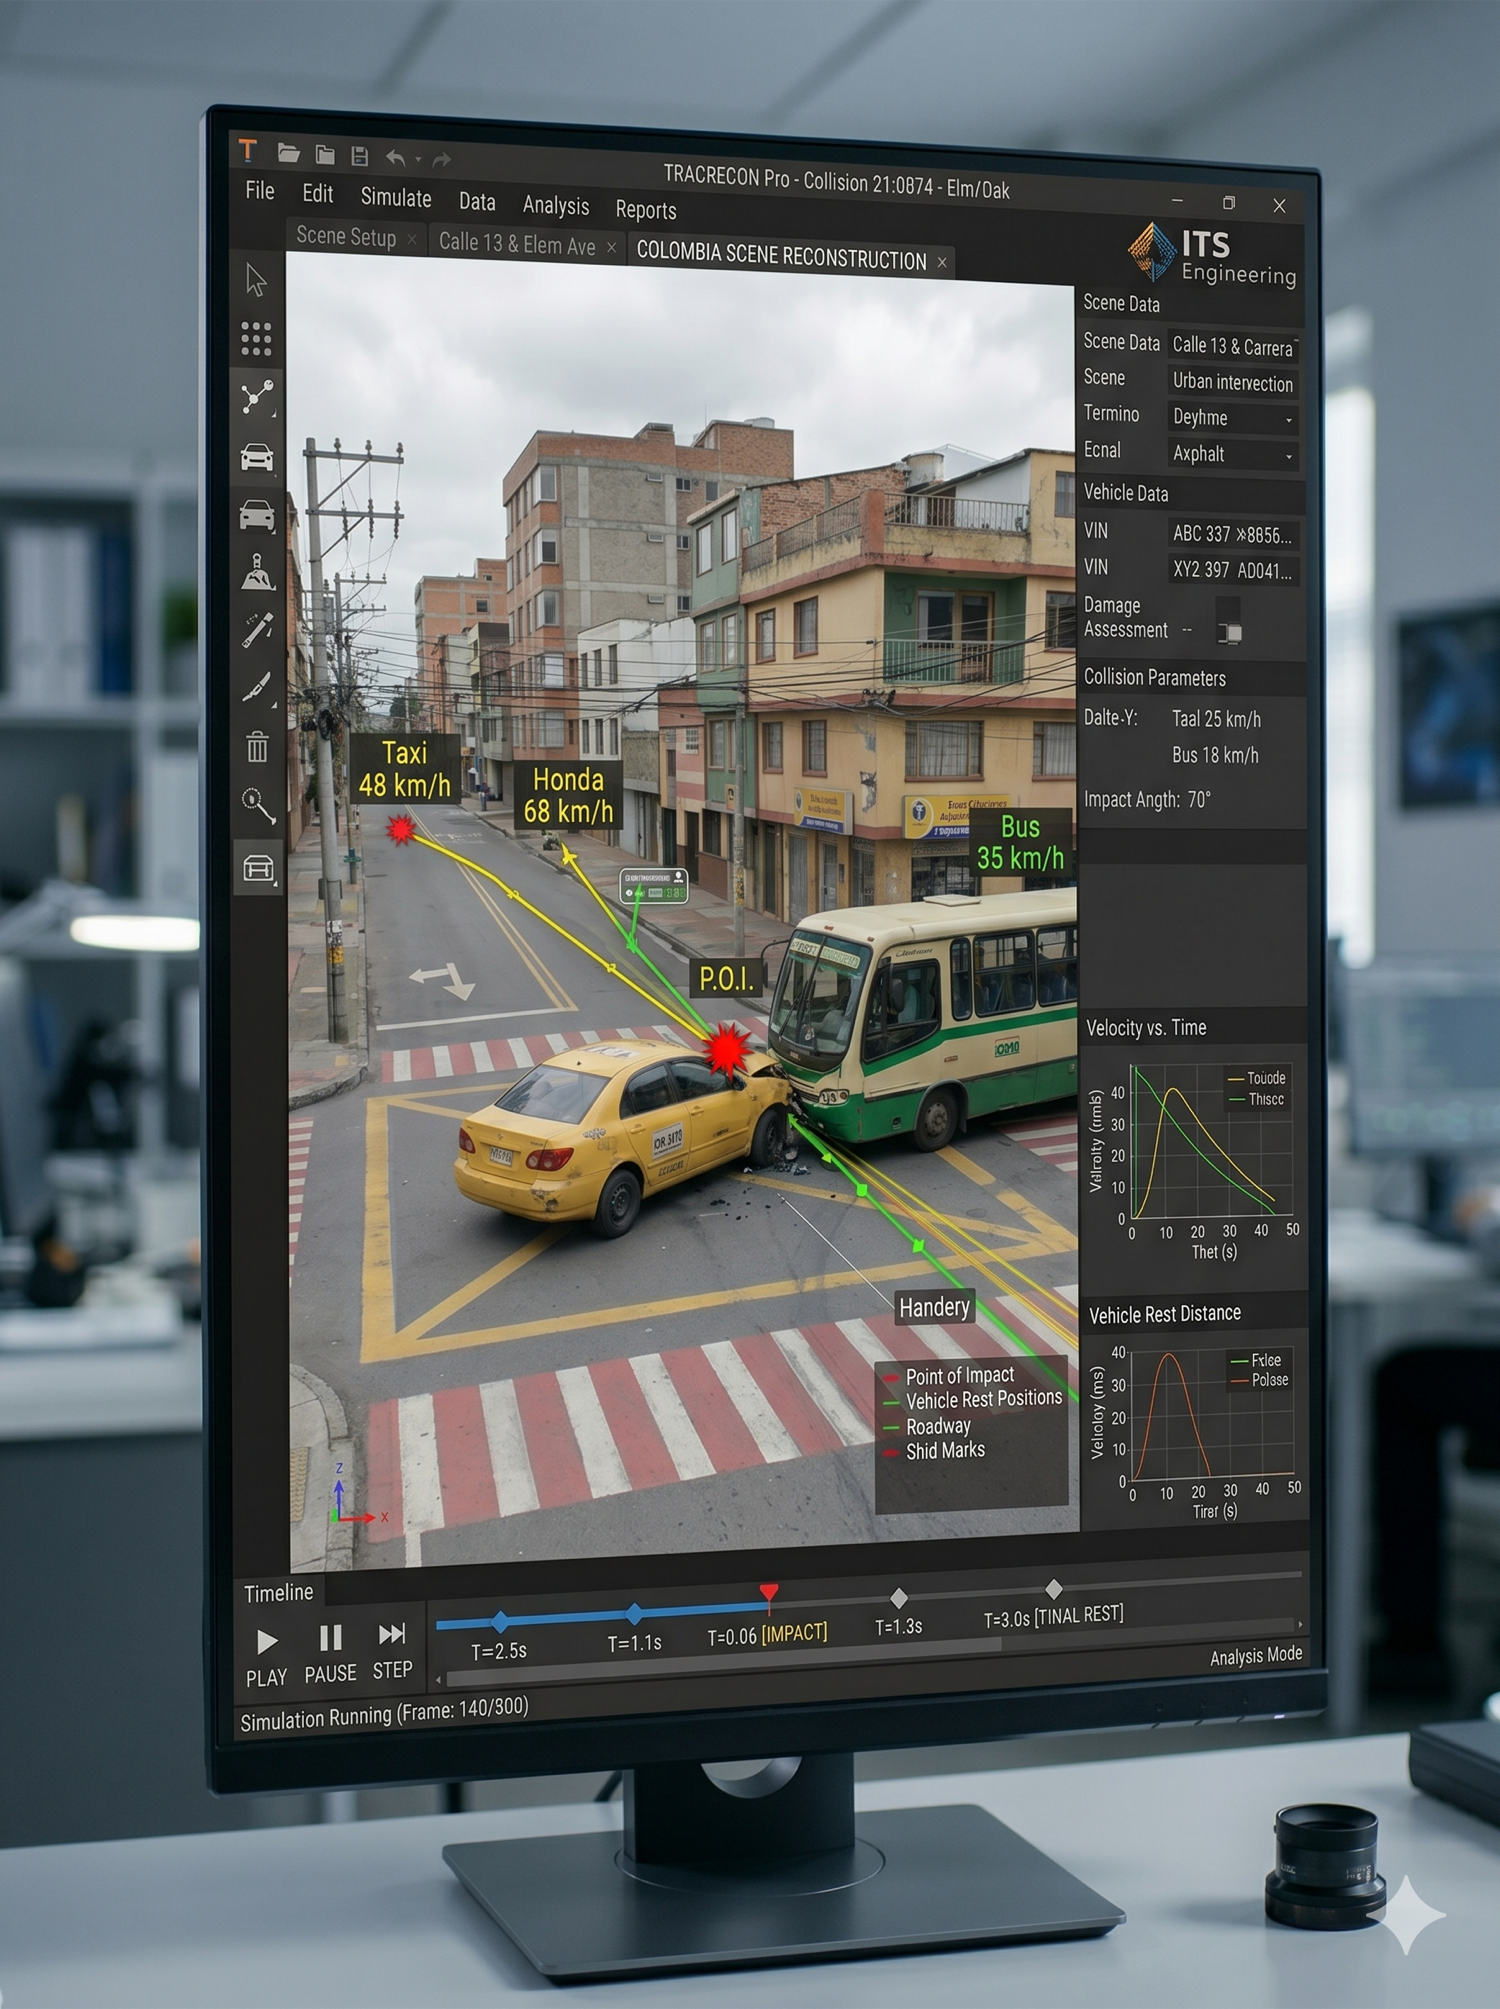
Task: Click the Step forward button
Action: (392, 1634)
